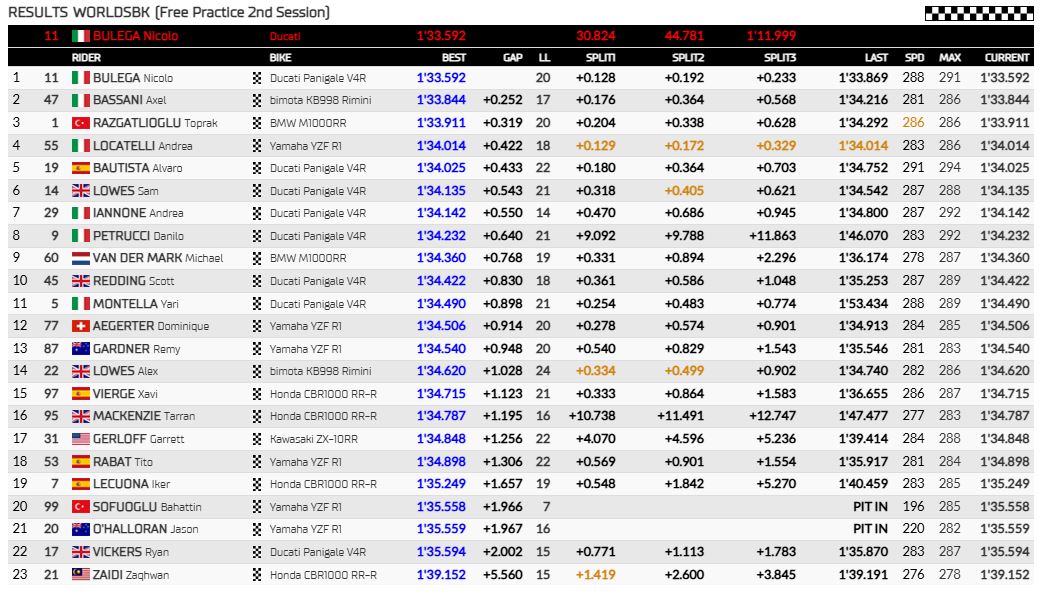
Task: Click the chequered flag icon in PETRUCCI Danilo's row
Action: point(257,236)
